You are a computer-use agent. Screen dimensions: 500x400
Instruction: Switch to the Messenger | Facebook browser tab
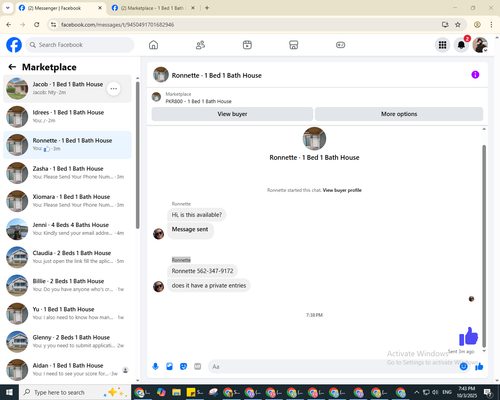pos(61,8)
